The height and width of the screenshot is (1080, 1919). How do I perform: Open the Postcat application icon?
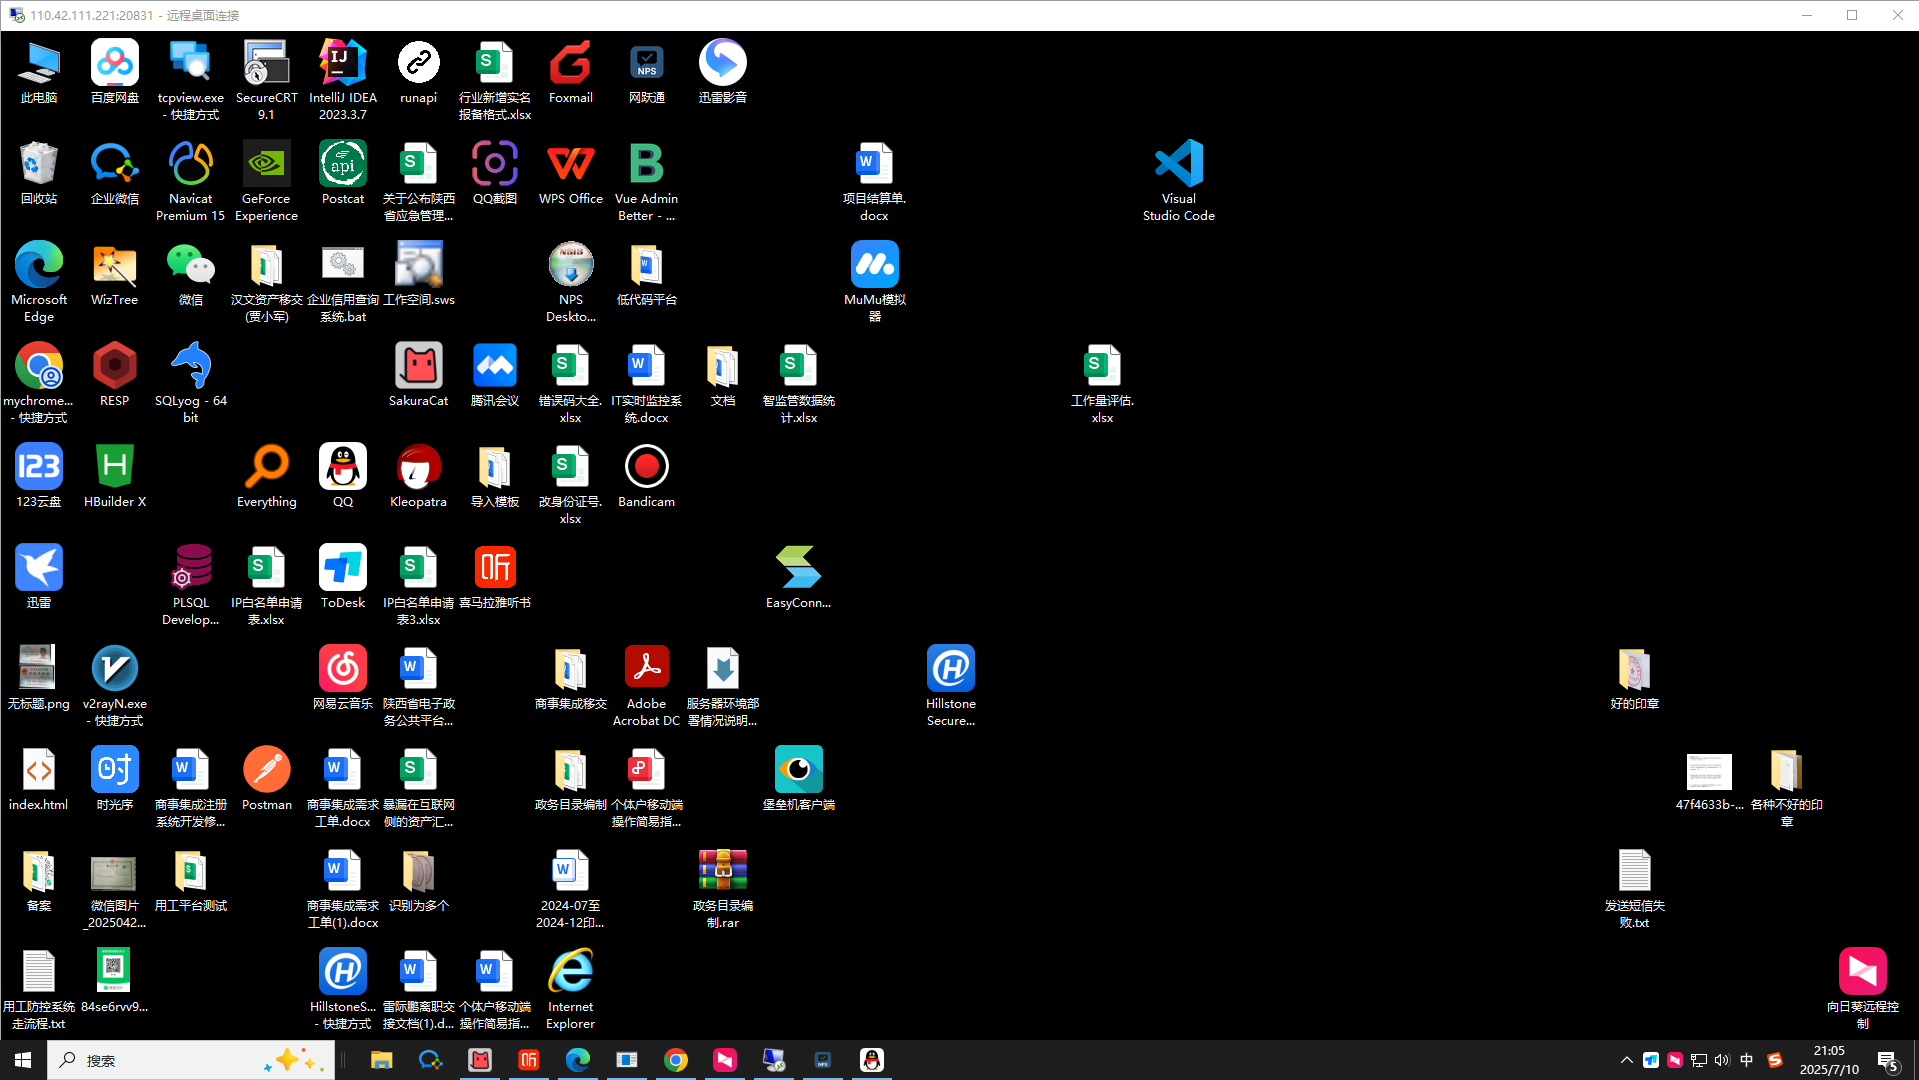point(343,173)
